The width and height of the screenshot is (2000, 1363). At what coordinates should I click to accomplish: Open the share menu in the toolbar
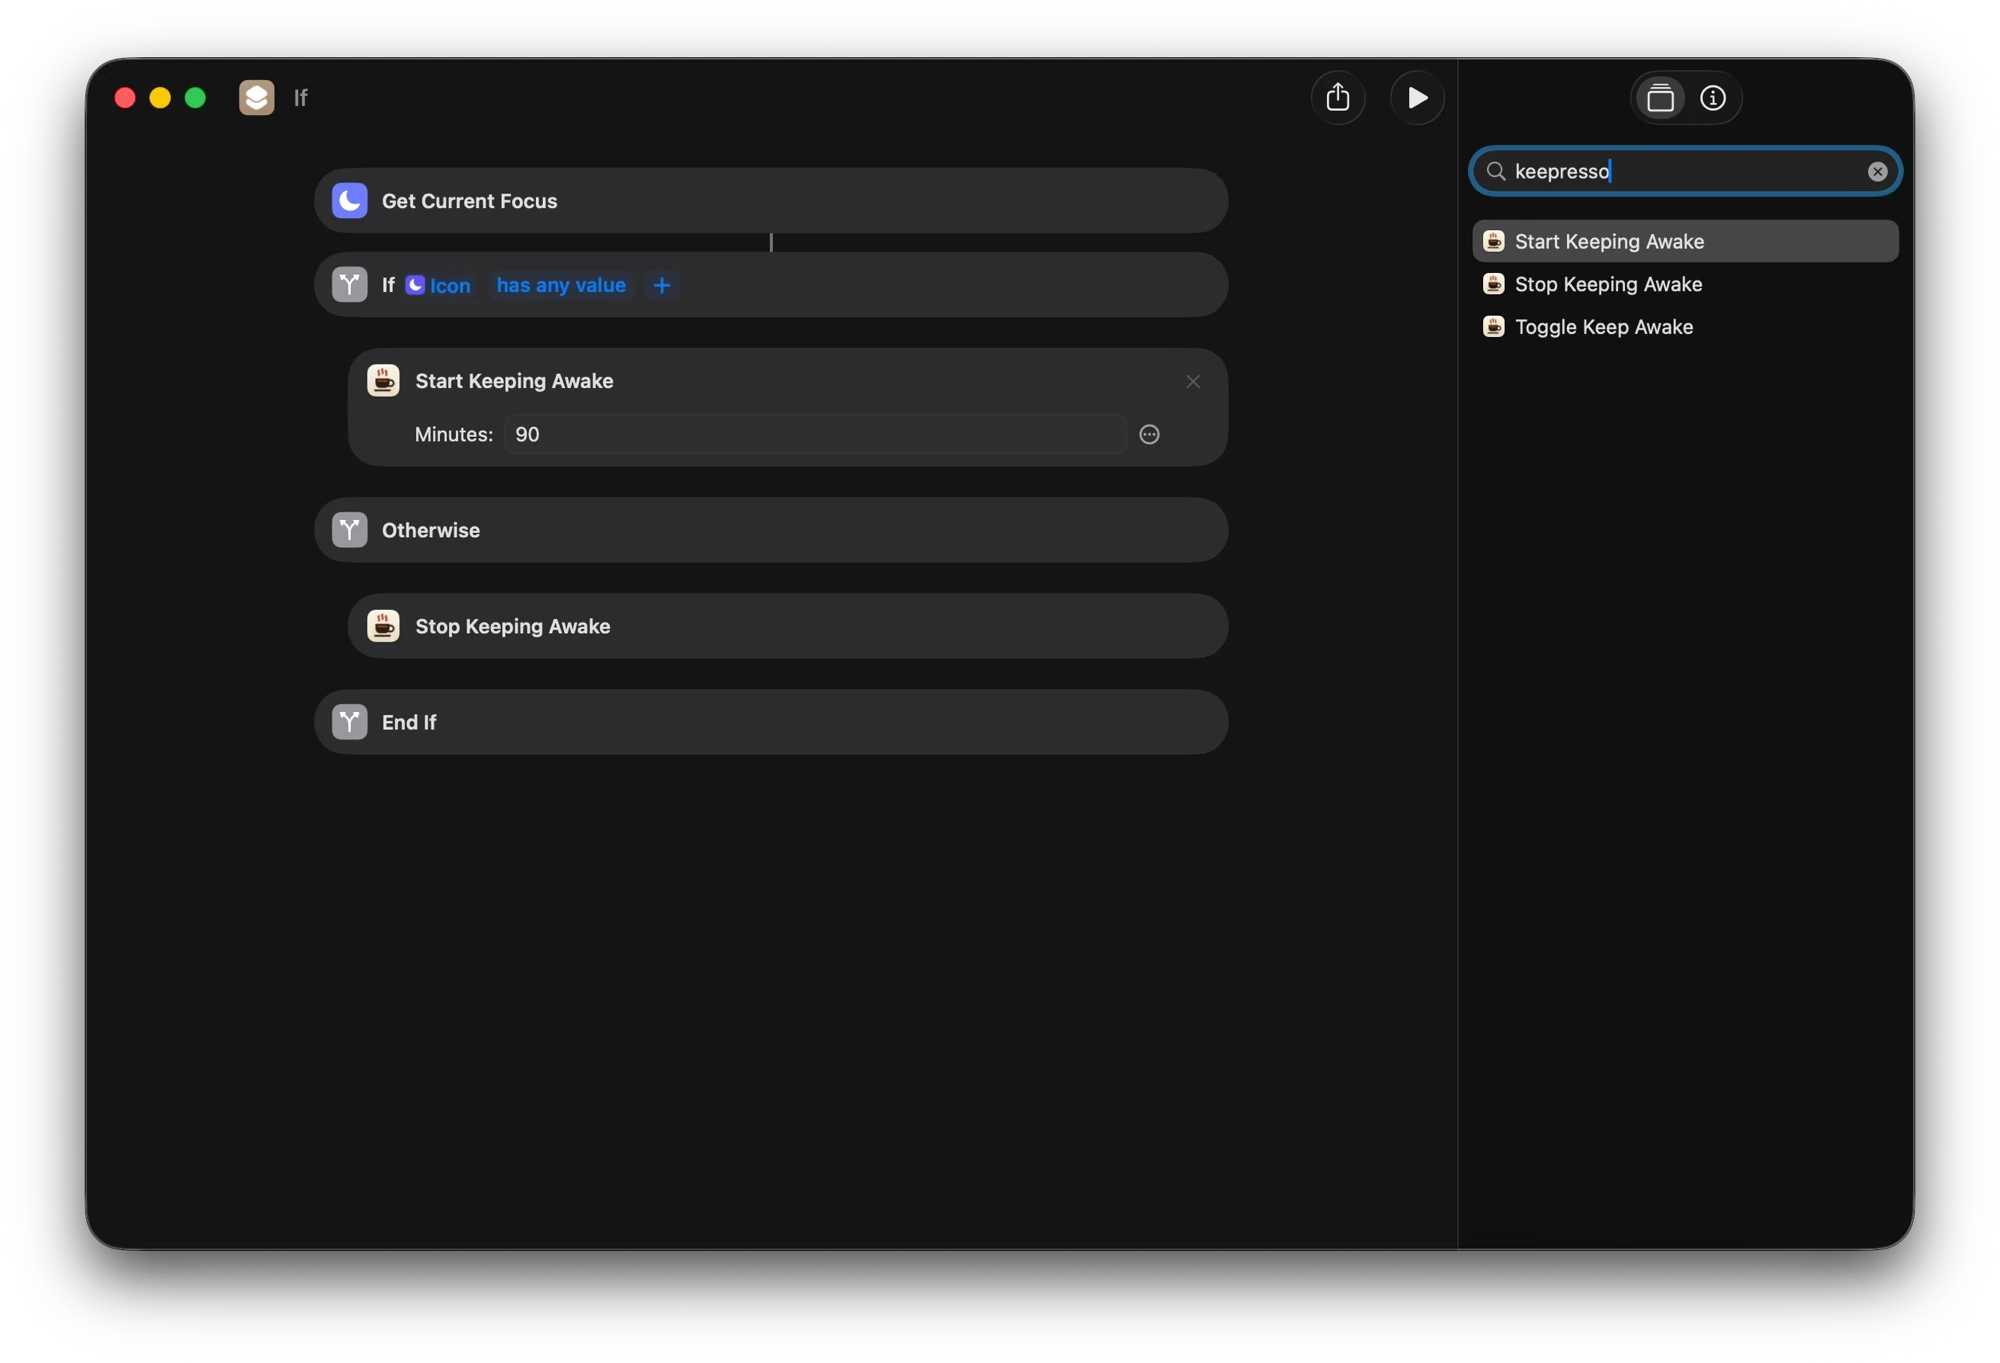pos(1338,98)
